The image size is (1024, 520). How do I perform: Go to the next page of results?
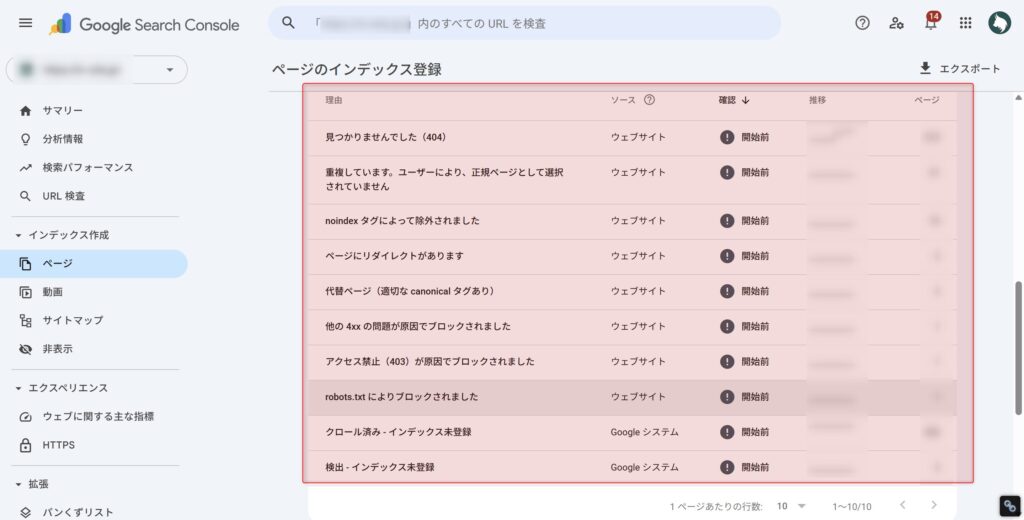point(934,504)
